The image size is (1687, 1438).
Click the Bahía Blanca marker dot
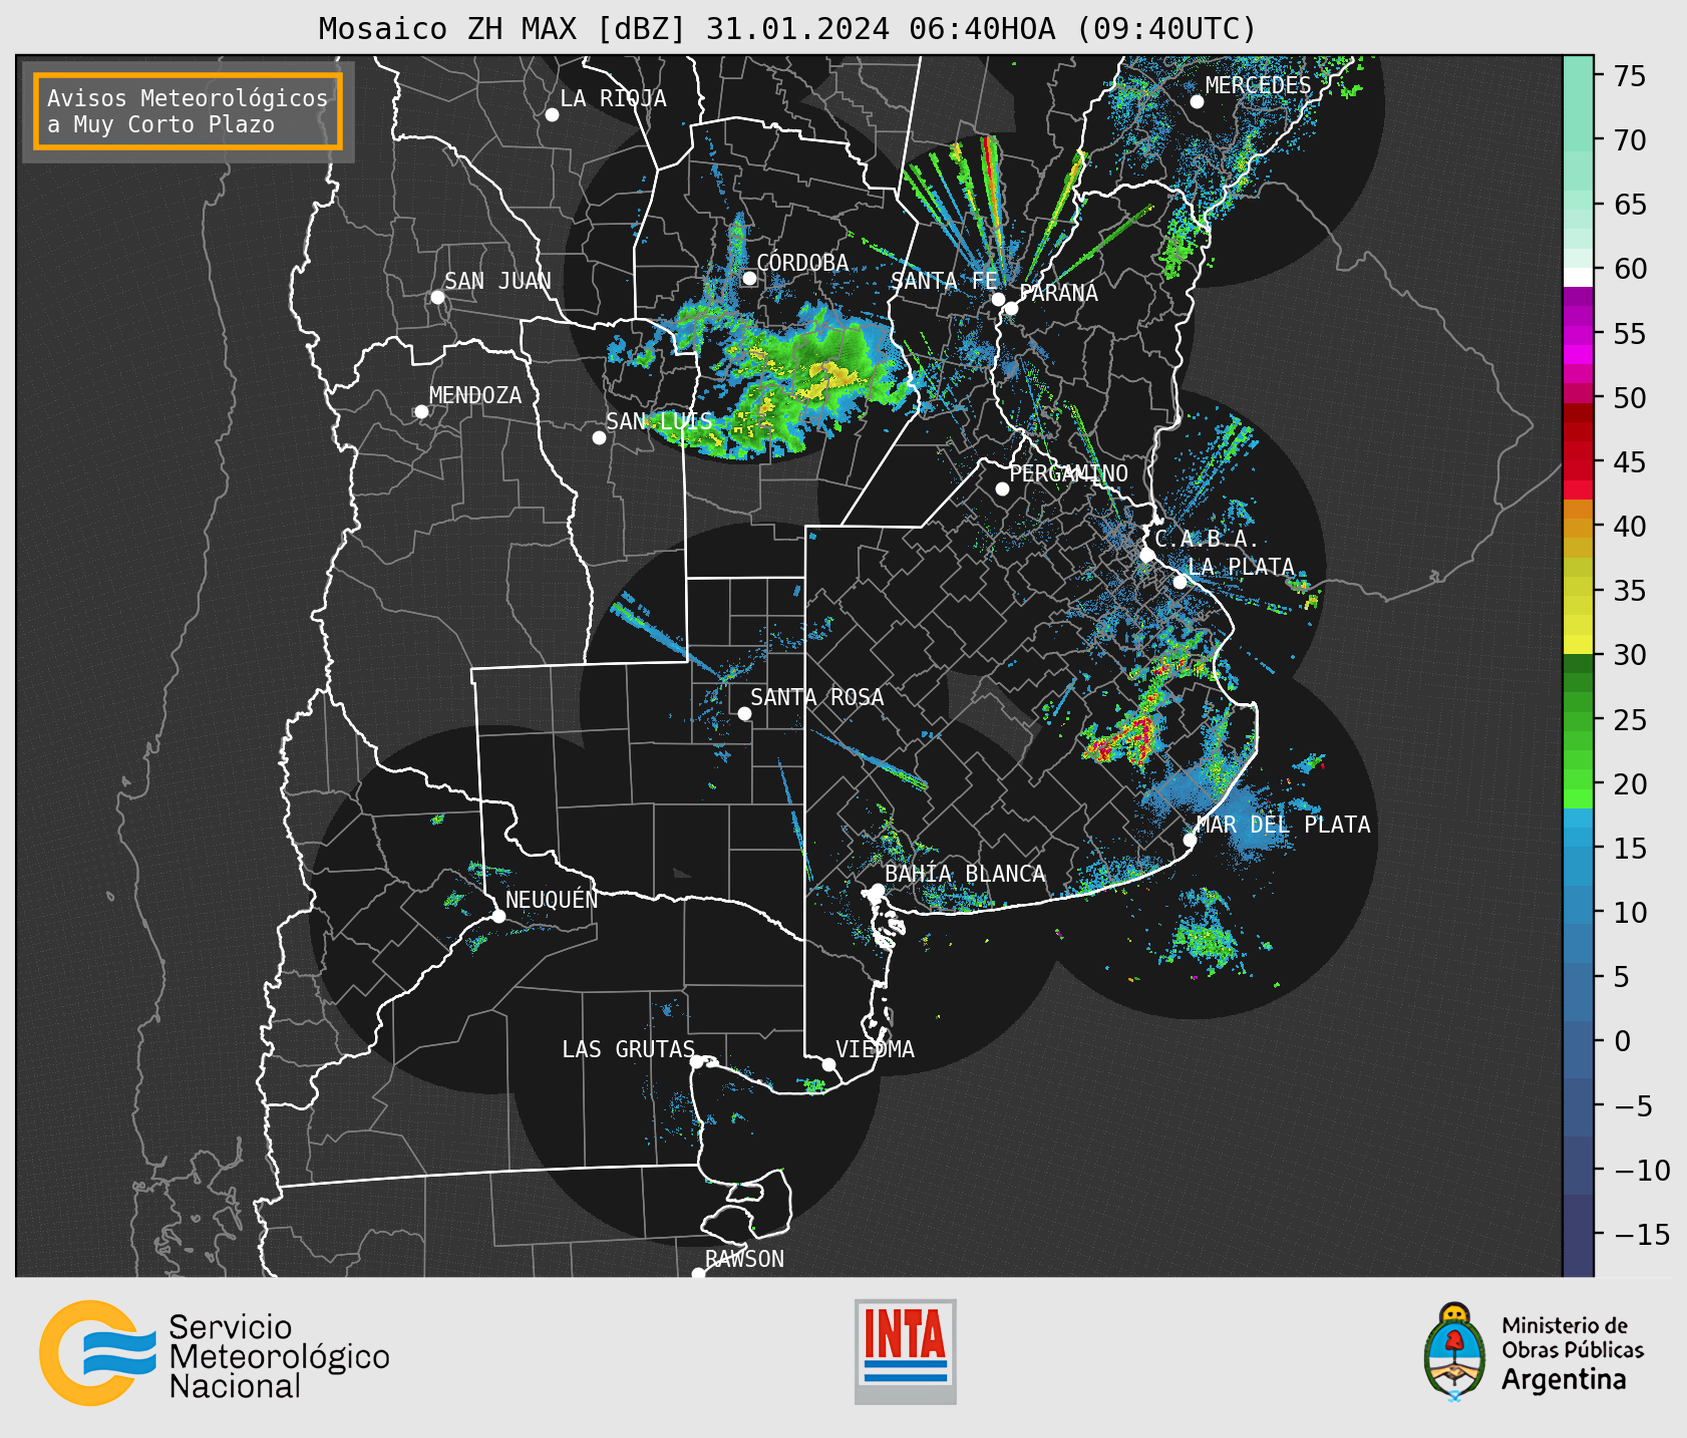click(x=877, y=890)
